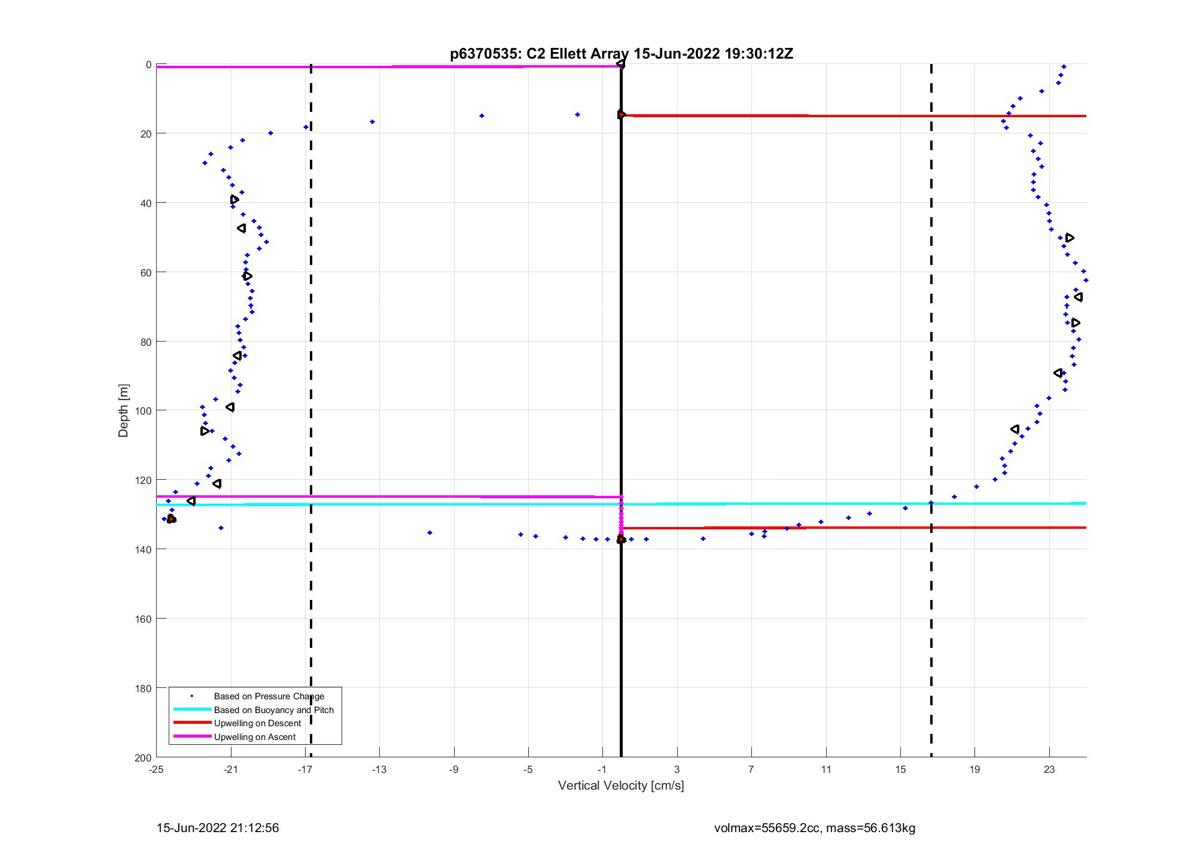Click x-axis tick label '11'
The height and width of the screenshot is (851, 1200).
826,769
